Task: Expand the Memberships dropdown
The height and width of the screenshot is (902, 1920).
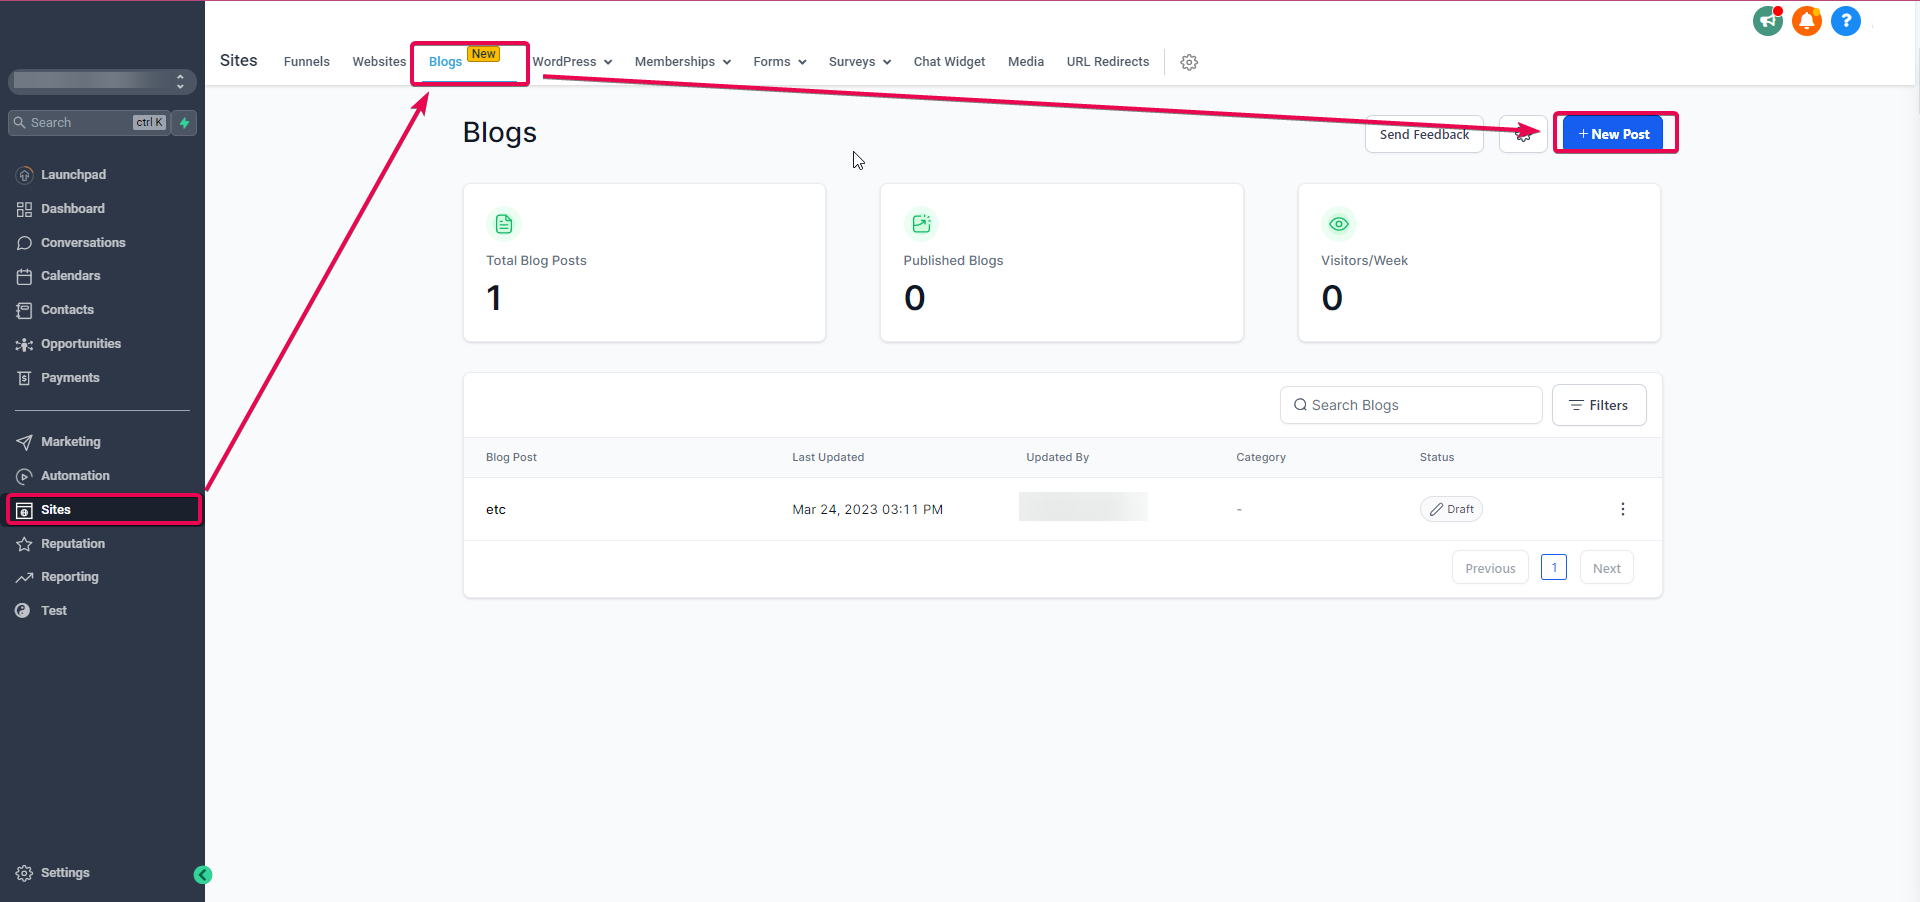Action: pos(682,62)
